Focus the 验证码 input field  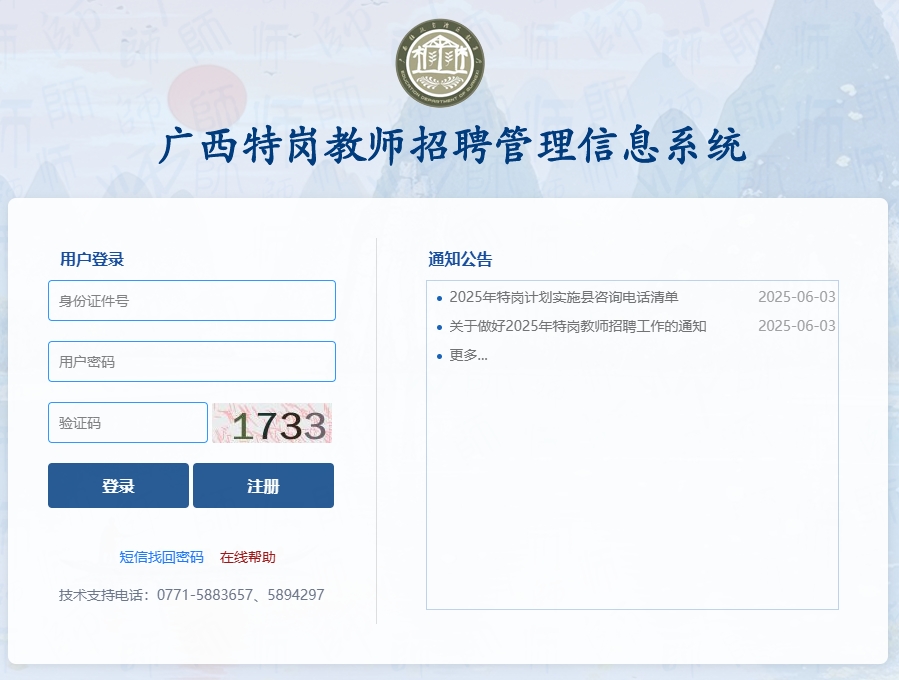coord(128,423)
